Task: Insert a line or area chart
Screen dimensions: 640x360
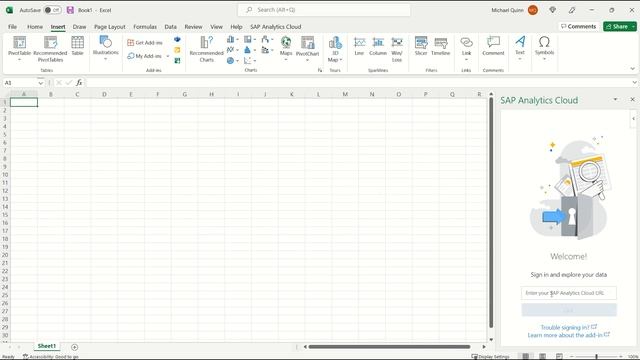Action: (x=233, y=50)
